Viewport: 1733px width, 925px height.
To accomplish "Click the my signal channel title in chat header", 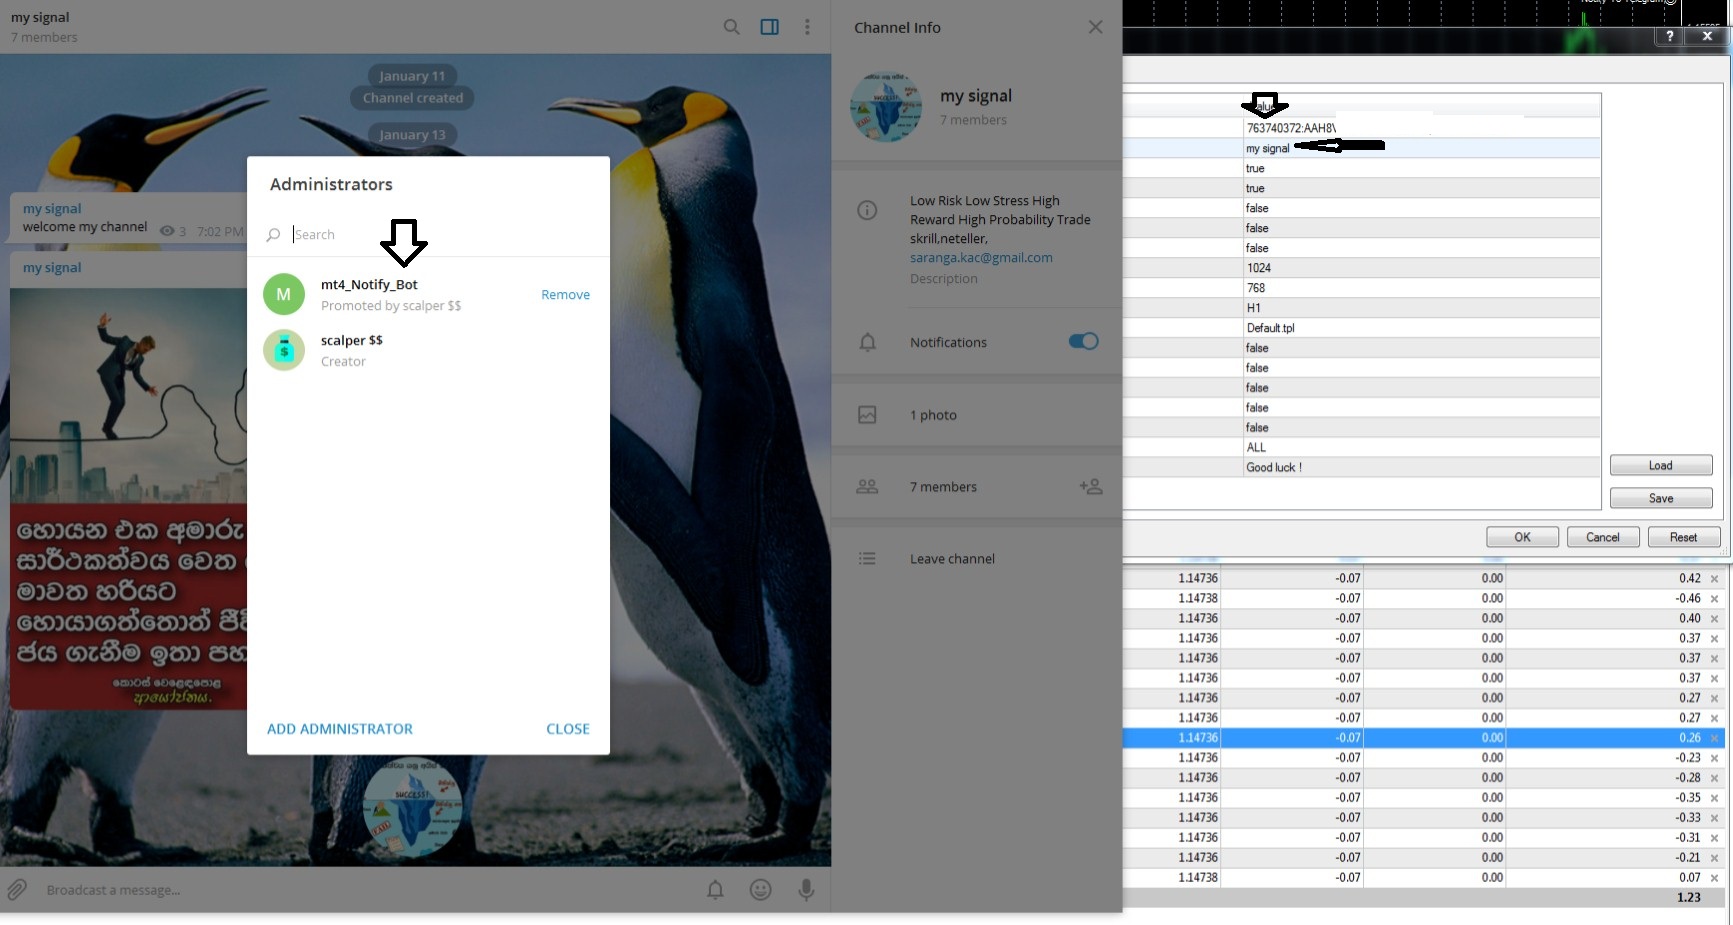I will click(x=40, y=17).
